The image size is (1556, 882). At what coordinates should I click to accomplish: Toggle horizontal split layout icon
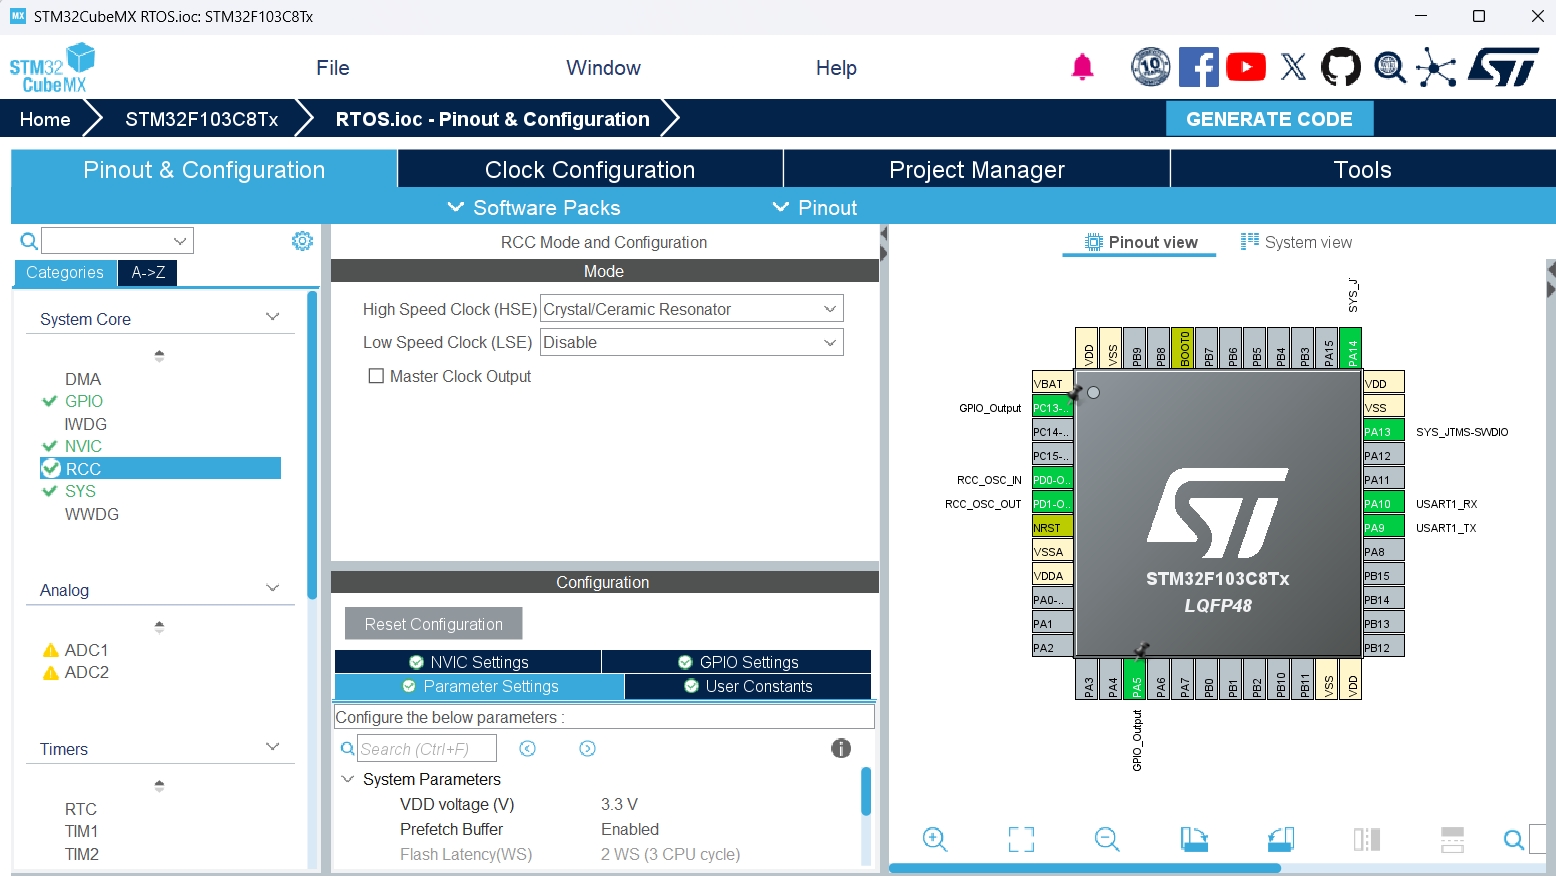click(1452, 839)
